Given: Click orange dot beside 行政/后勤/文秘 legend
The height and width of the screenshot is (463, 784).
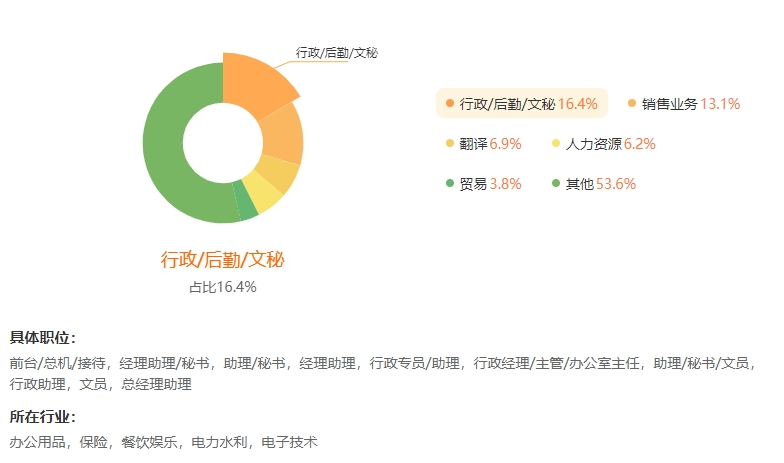Looking at the screenshot, I should [x=450, y=103].
